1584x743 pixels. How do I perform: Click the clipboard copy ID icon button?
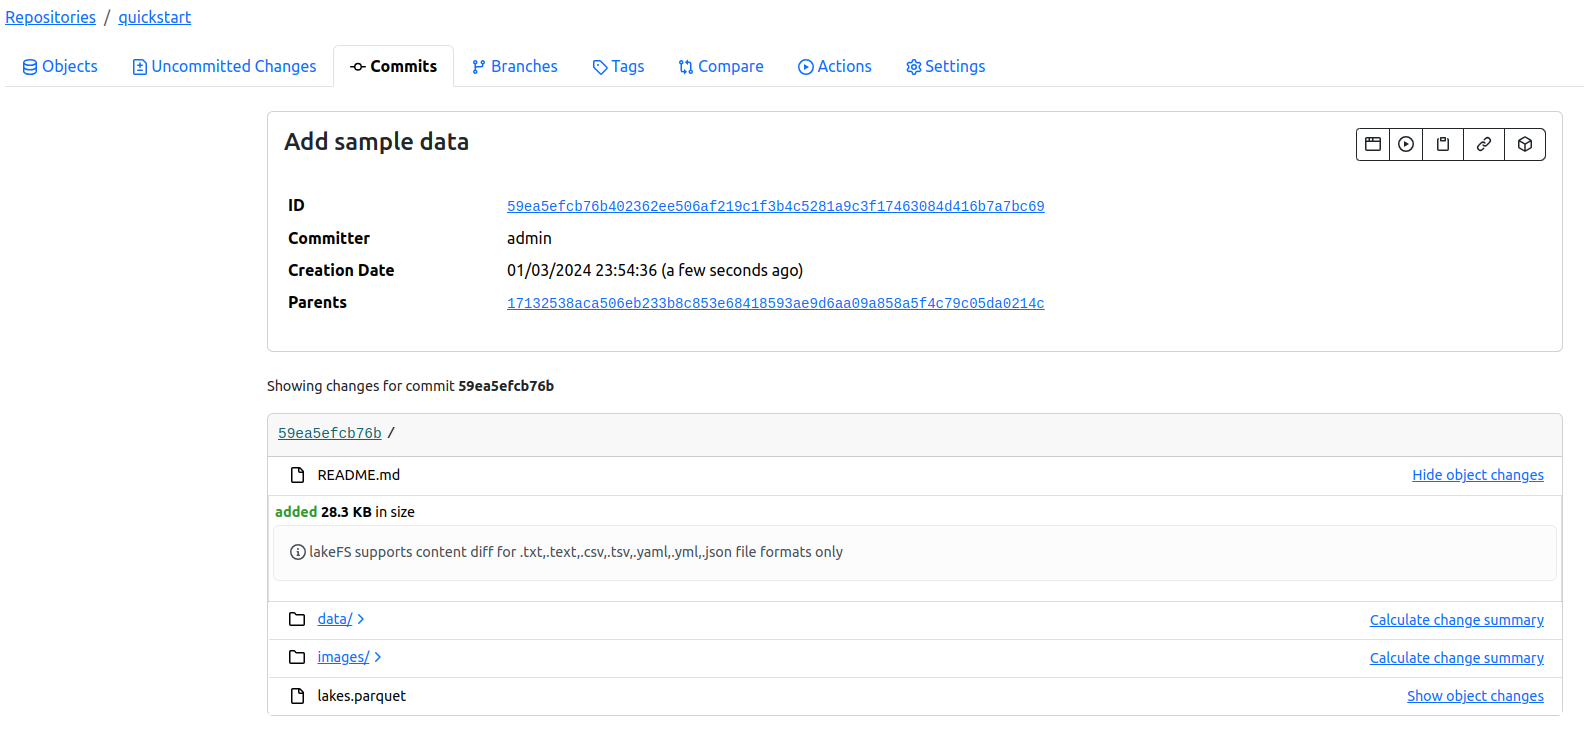1443,144
